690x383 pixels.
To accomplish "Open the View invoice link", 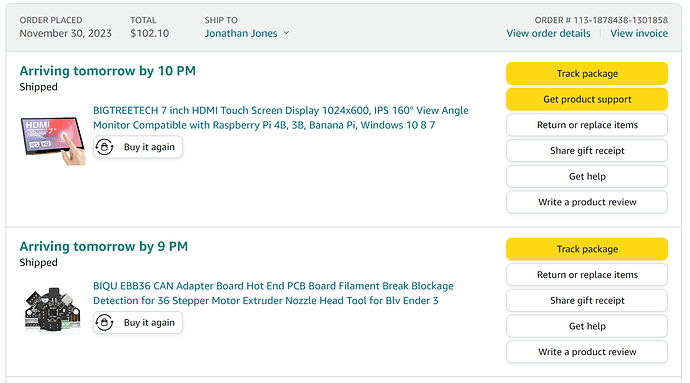I will 639,33.
